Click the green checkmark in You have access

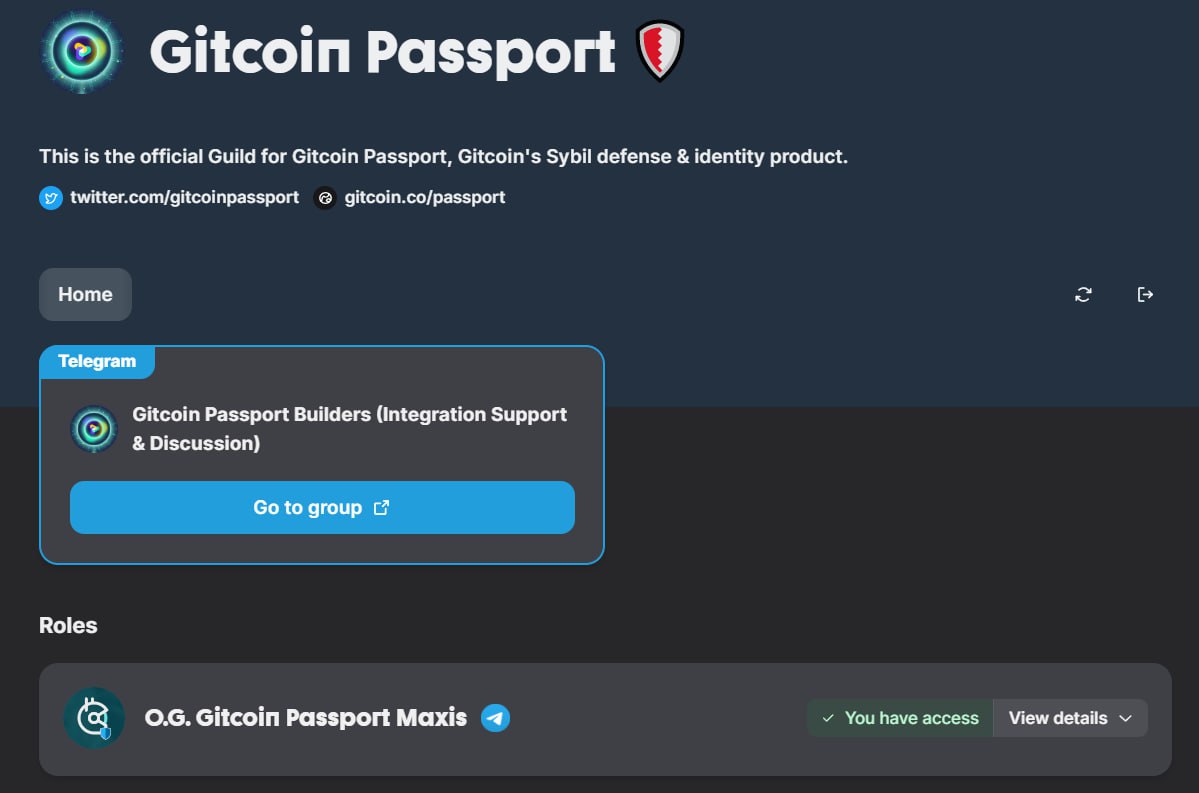coord(828,717)
